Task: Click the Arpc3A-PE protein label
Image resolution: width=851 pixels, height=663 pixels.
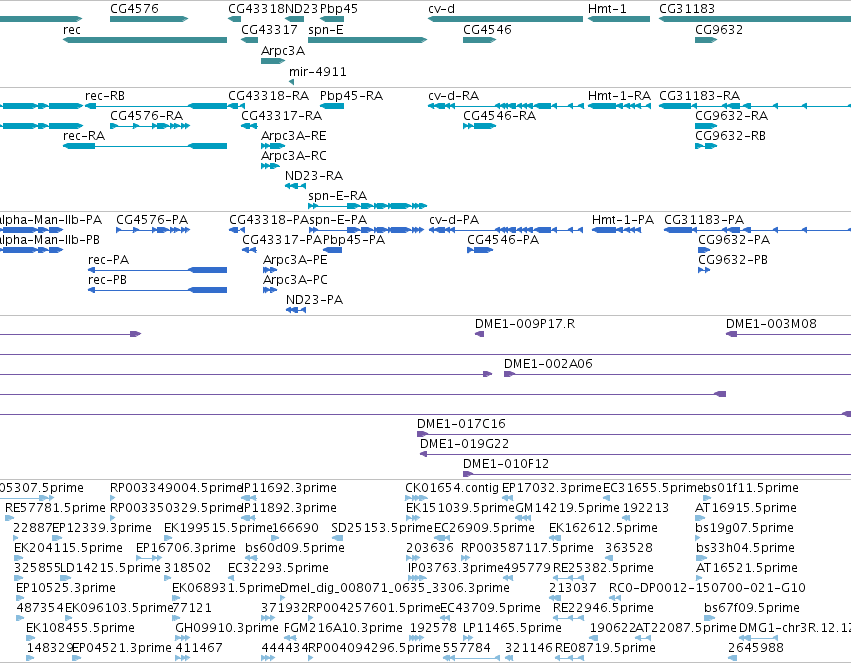Action: (x=295, y=260)
